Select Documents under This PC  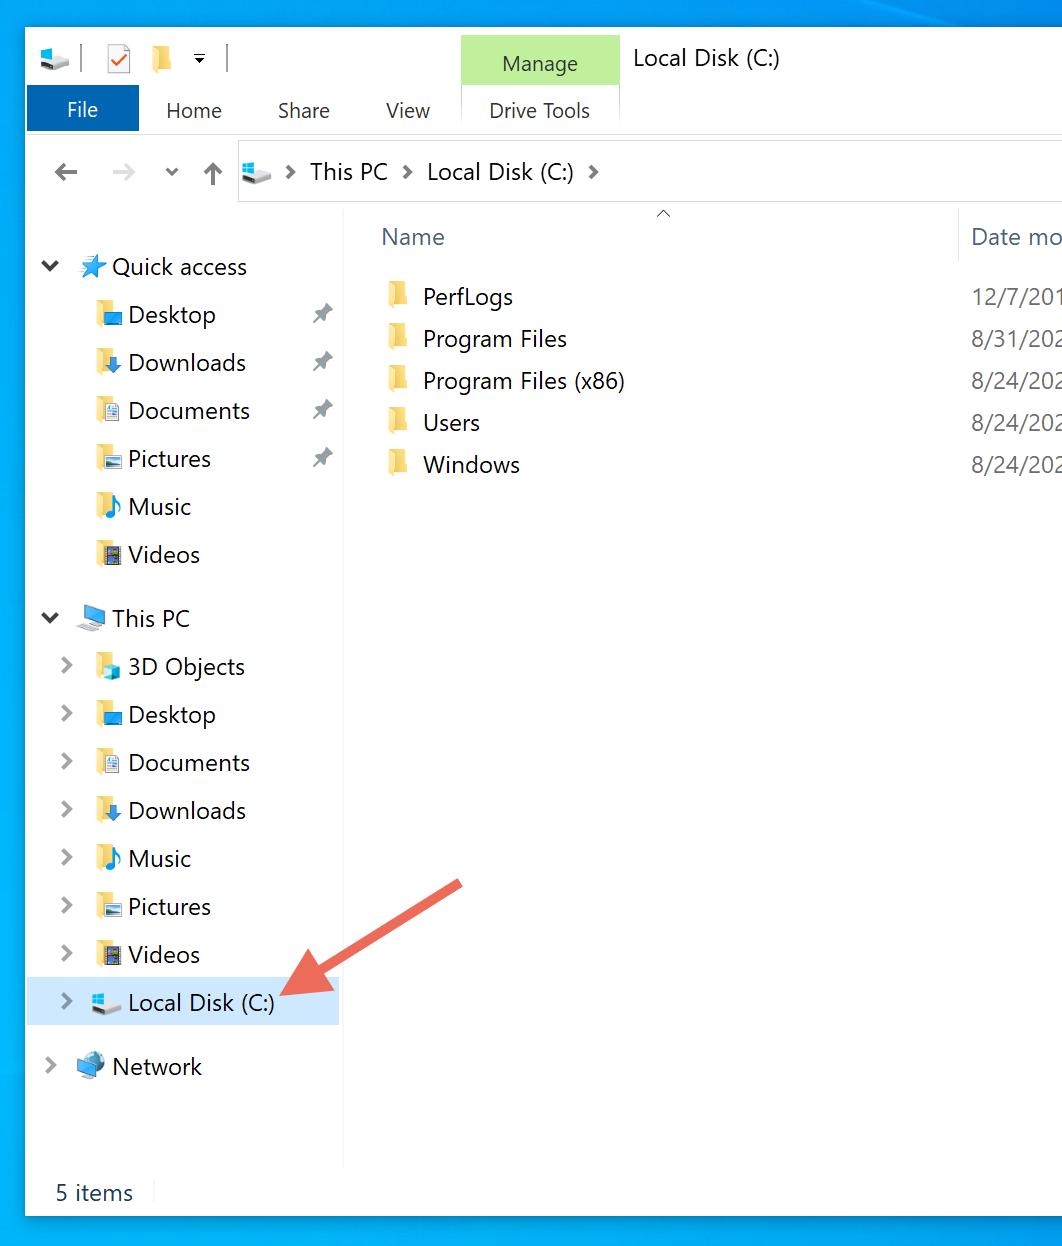[x=189, y=763]
